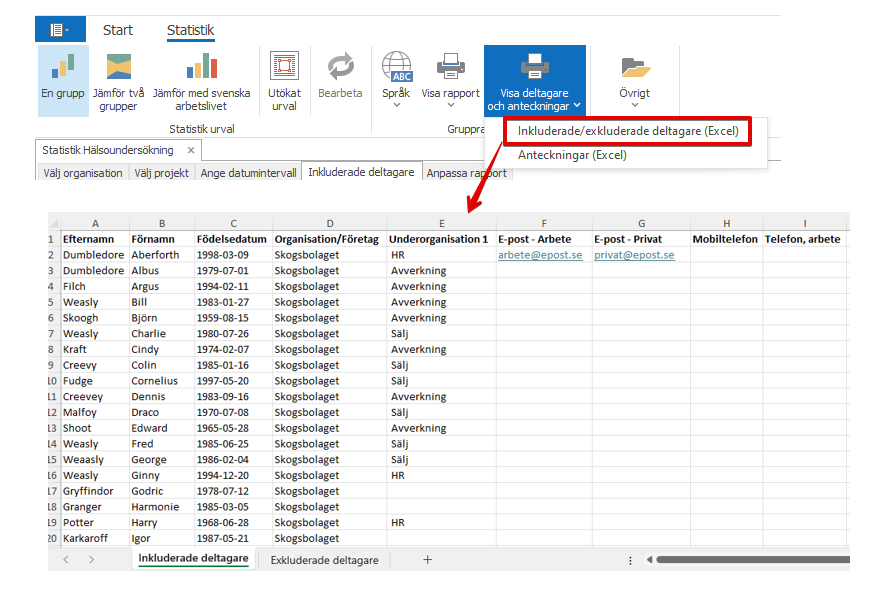Collapse Visa deltagare och anteckningar chevron
This screenshot has width=880, height=599.
click(x=577, y=105)
